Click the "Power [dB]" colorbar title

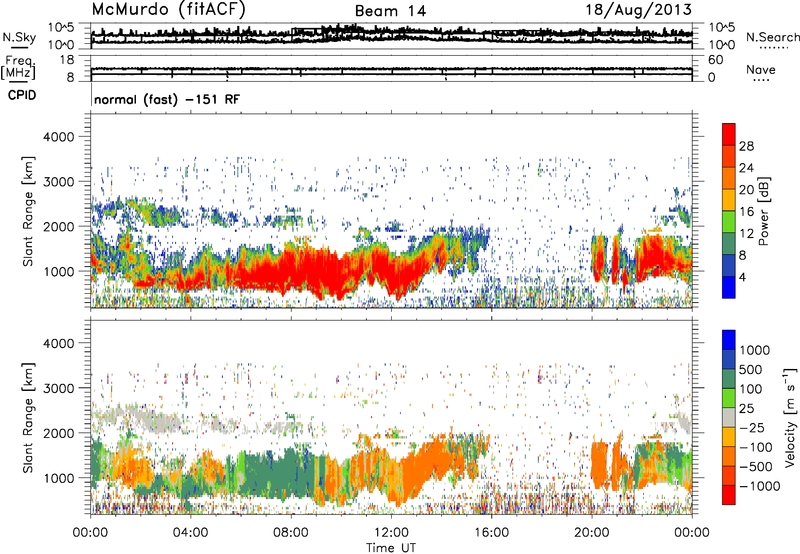pyautogui.click(x=763, y=211)
